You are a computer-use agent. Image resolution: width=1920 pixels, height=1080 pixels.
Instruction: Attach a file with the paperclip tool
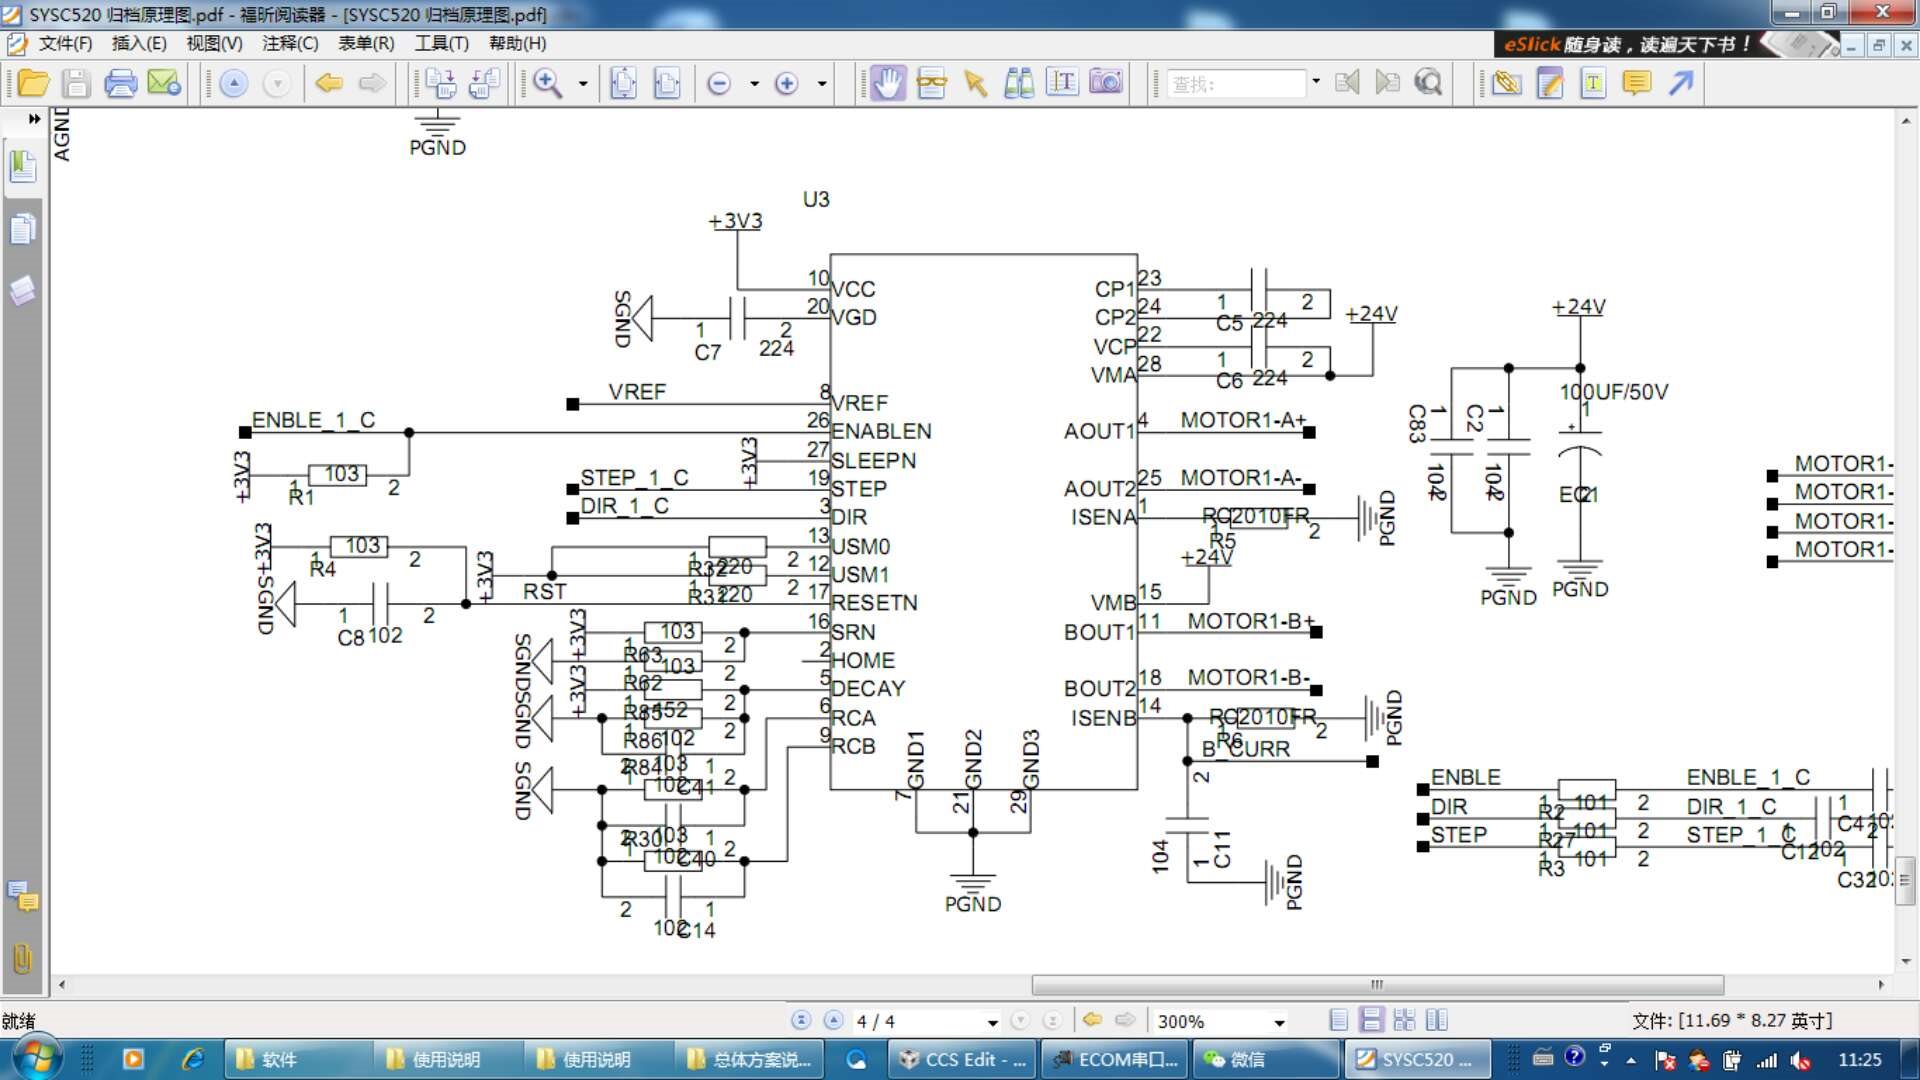tap(1506, 83)
